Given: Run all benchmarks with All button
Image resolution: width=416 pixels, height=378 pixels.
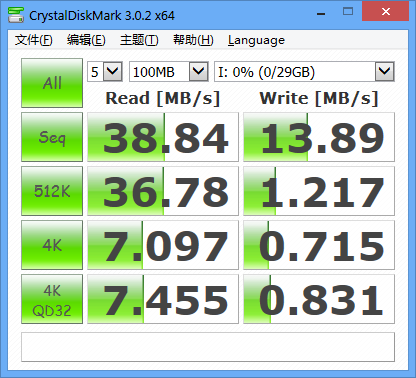Looking at the screenshot, I should point(52,83).
